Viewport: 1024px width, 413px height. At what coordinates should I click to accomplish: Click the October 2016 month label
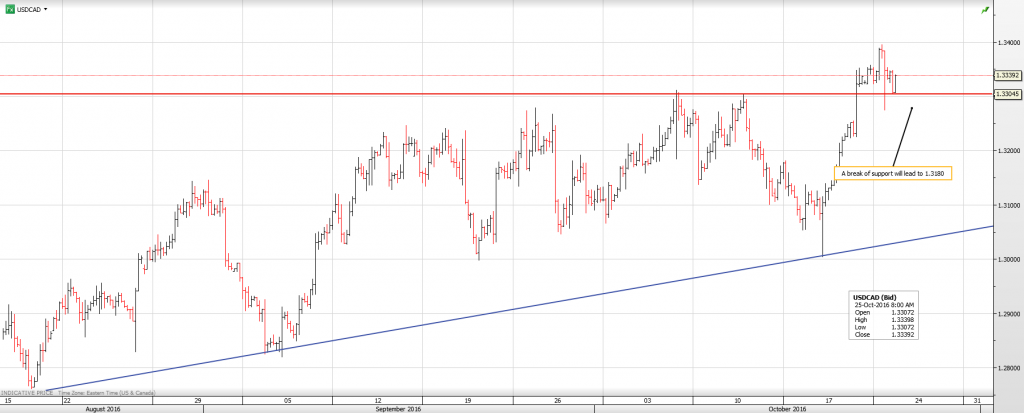click(786, 409)
